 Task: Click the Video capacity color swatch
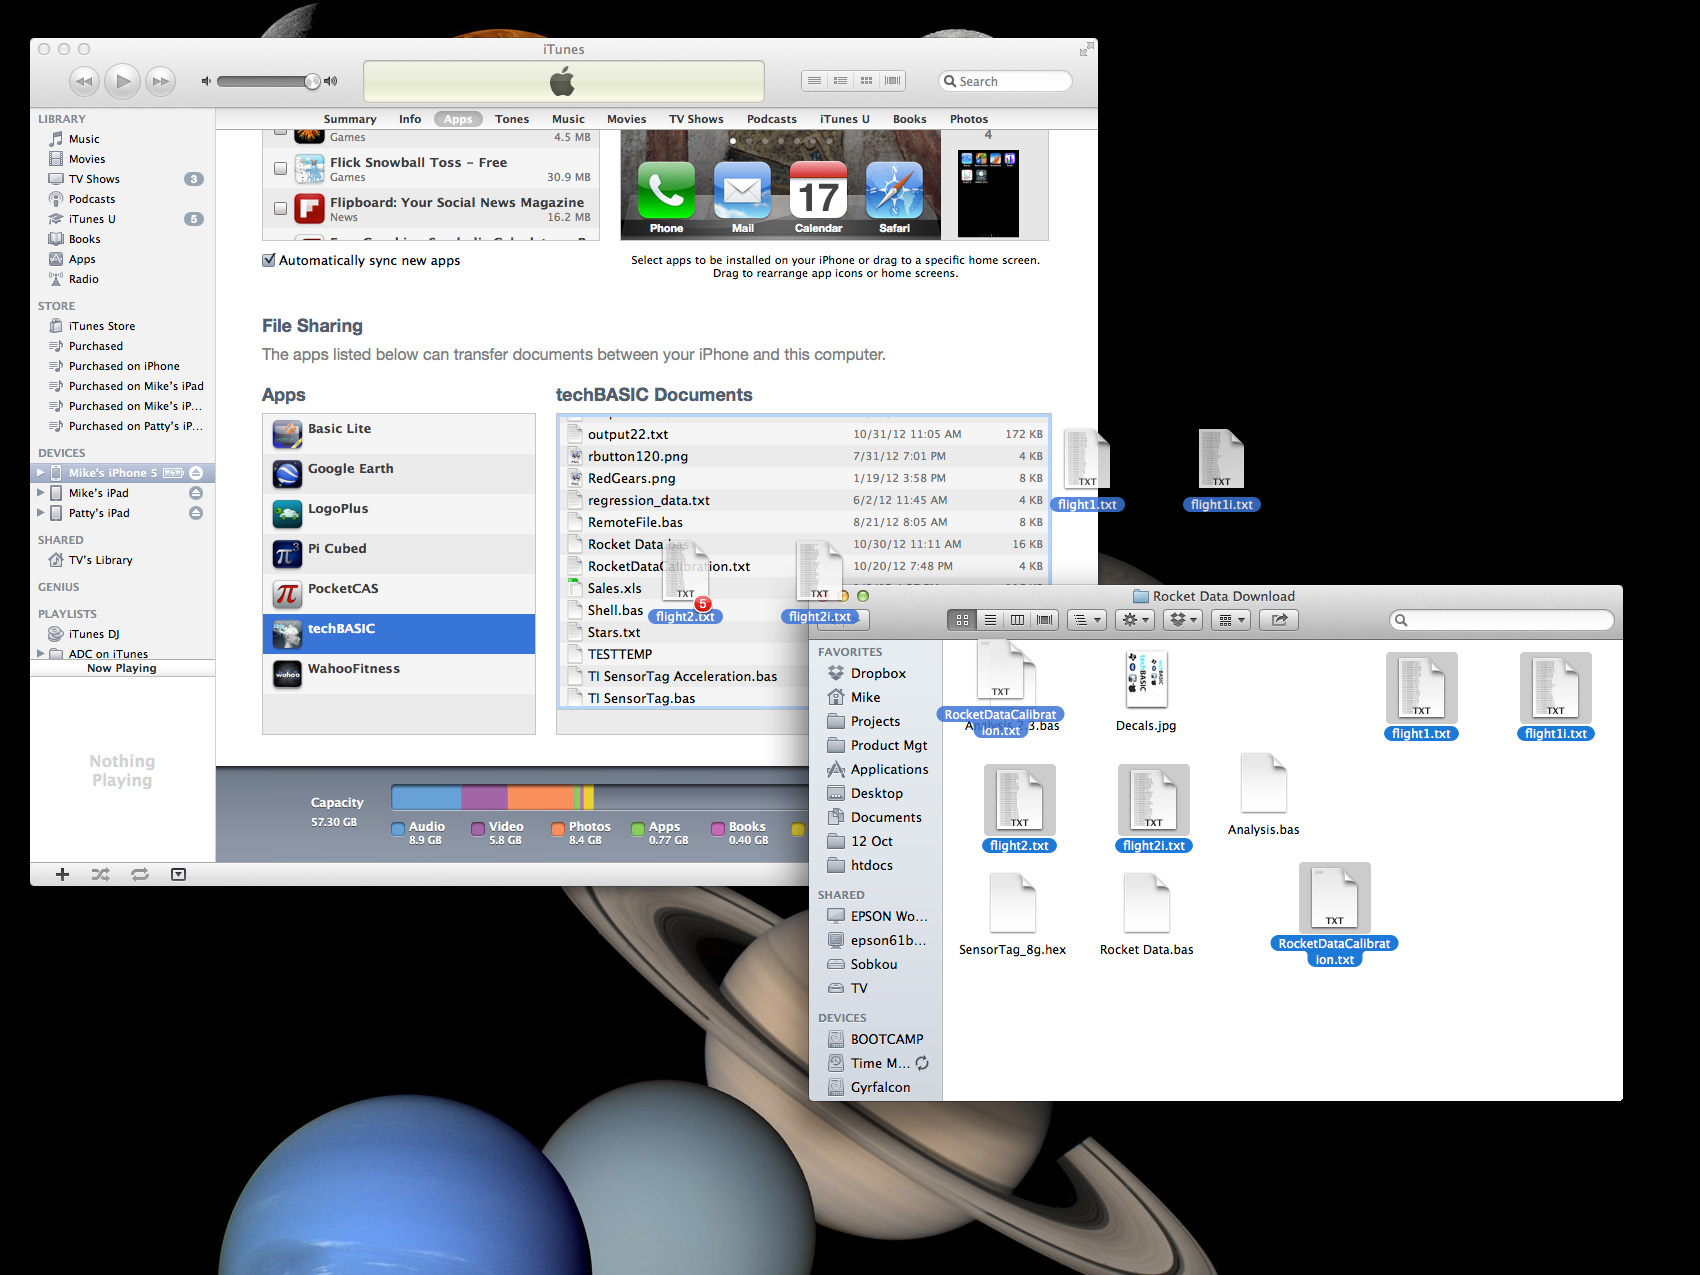click(x=478, y=828)
